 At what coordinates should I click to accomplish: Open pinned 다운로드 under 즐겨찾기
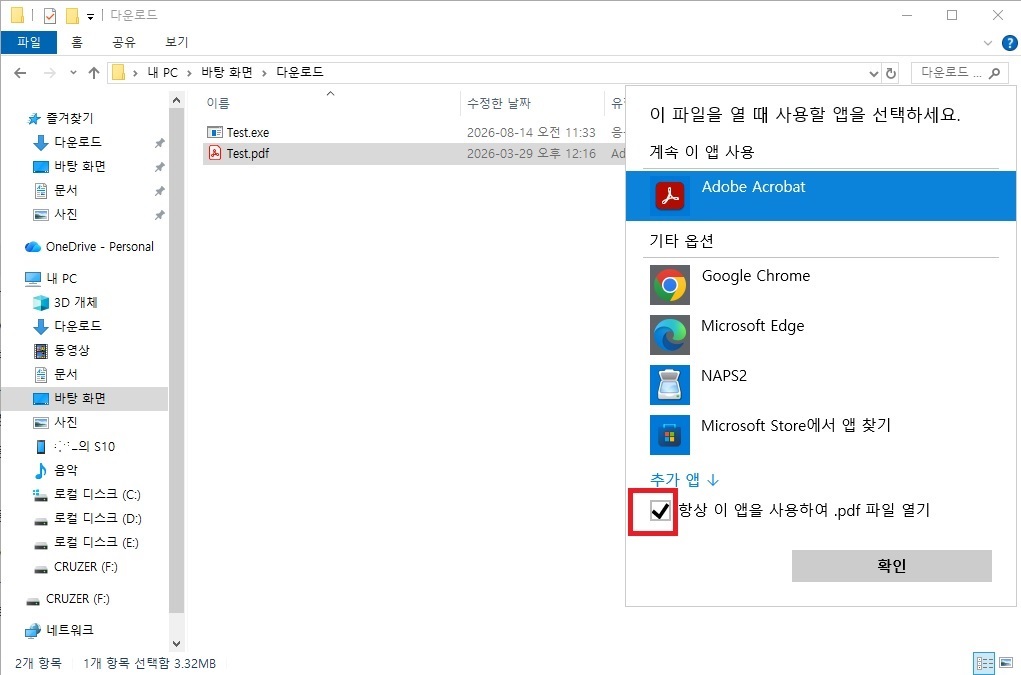pos(67,142)
